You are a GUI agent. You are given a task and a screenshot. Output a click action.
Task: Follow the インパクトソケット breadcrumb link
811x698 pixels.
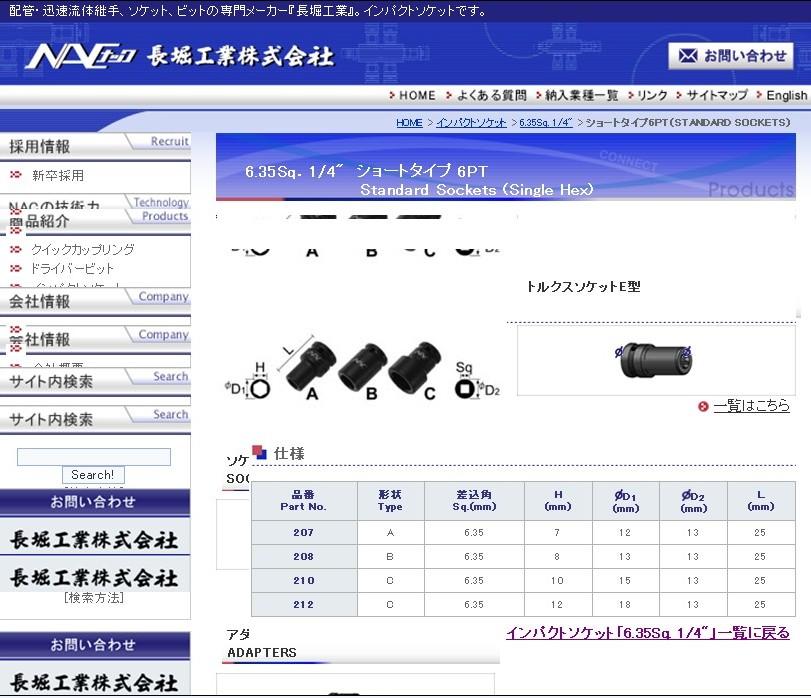point(471,123)
